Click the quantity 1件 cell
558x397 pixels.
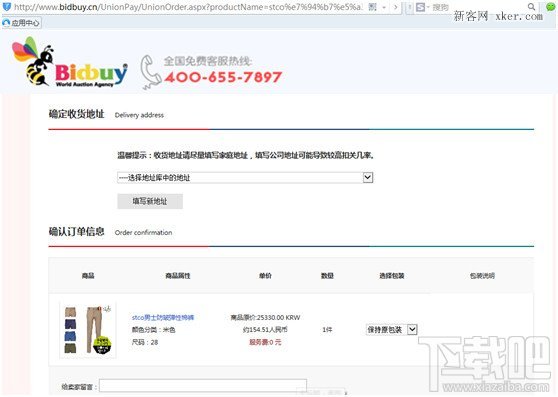coord(327,330)
